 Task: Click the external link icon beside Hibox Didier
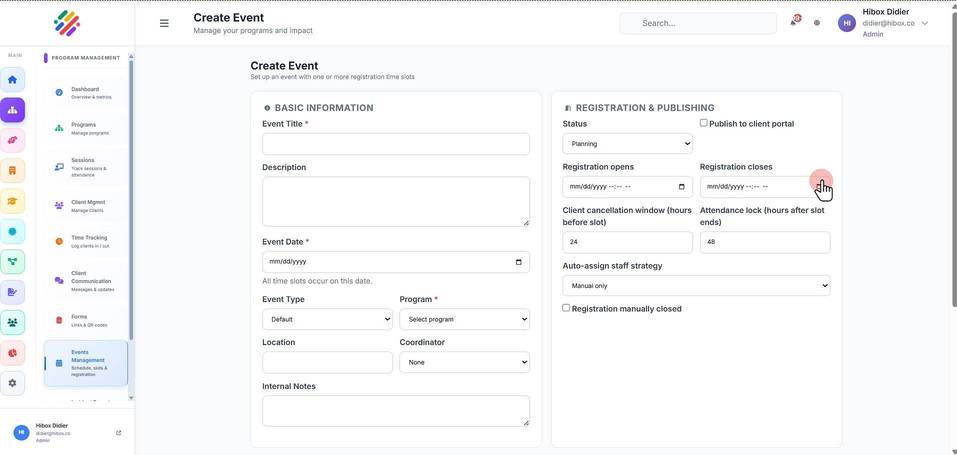[118, 432]
